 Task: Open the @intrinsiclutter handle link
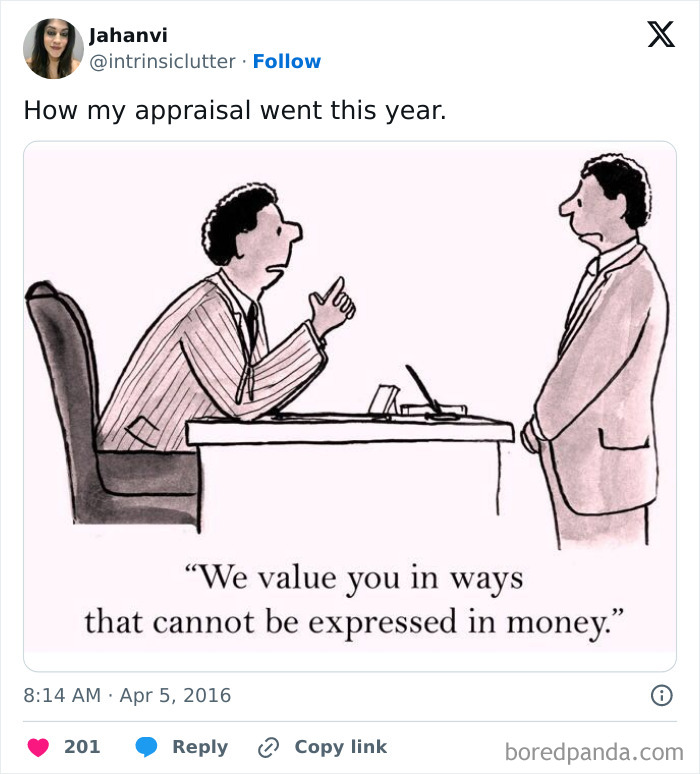(x=163, y=62)
